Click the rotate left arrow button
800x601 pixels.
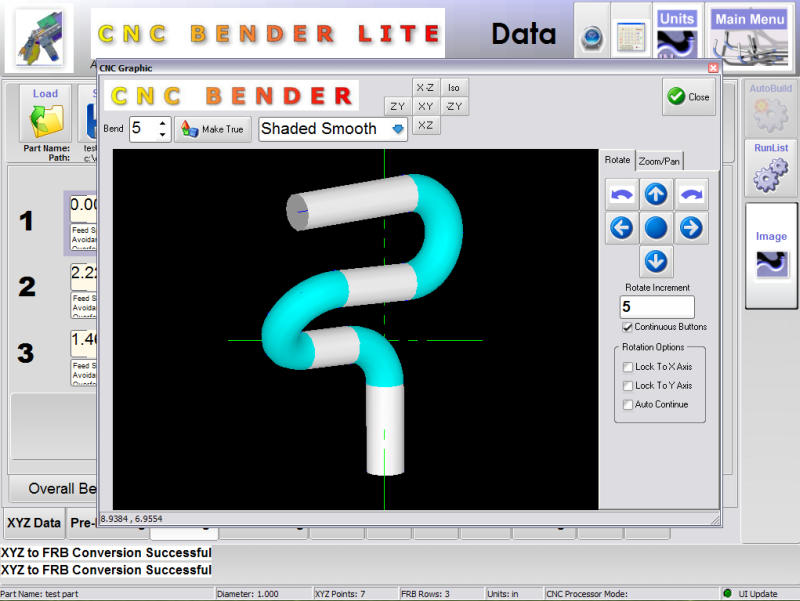(621, 228)
